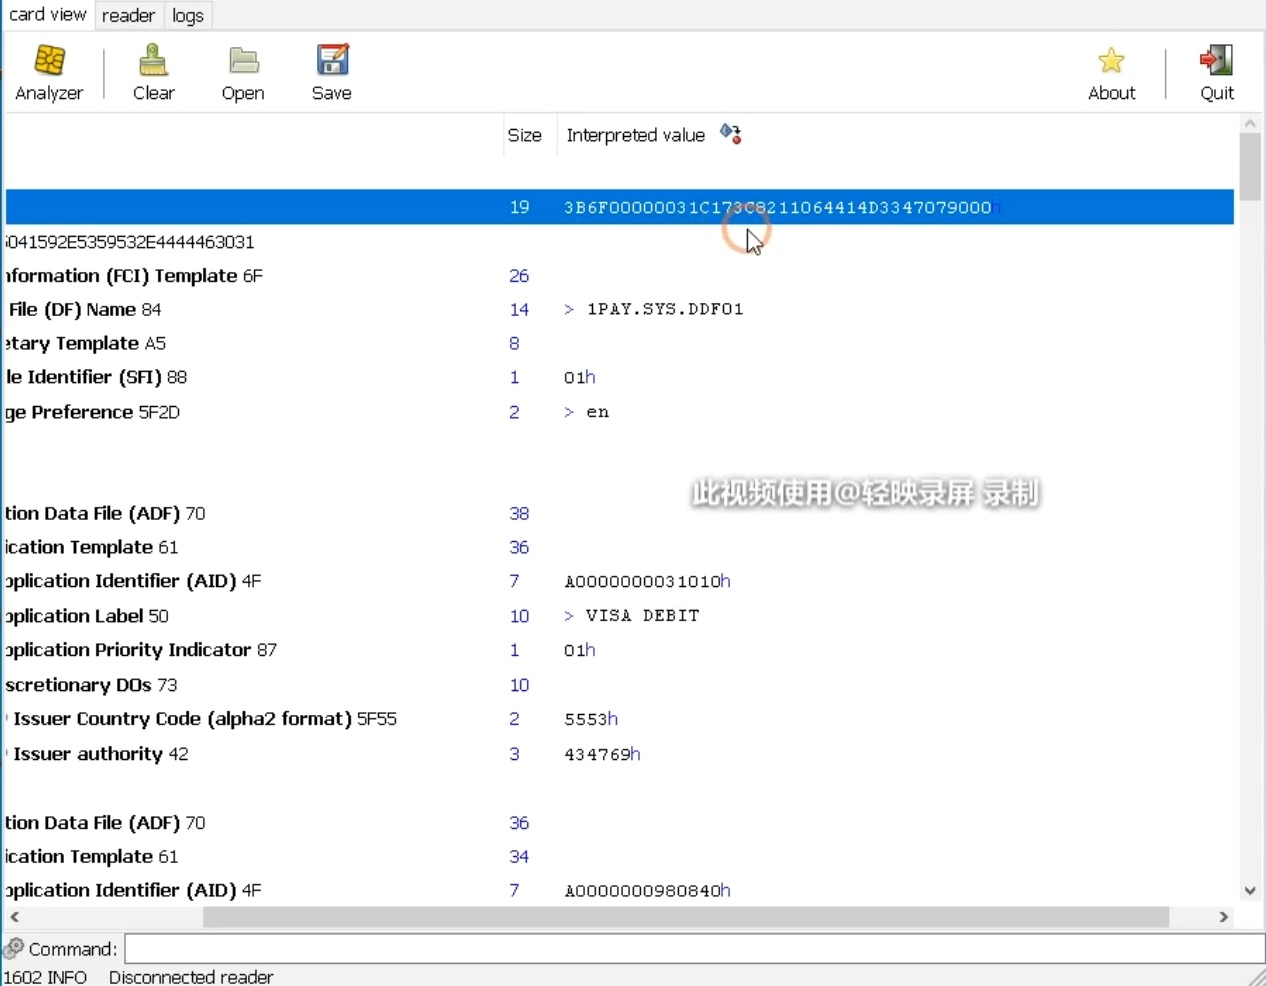Screen dimensions: 1266x986
Task: Click the gear icon next to Command
Action: [14, 948]
